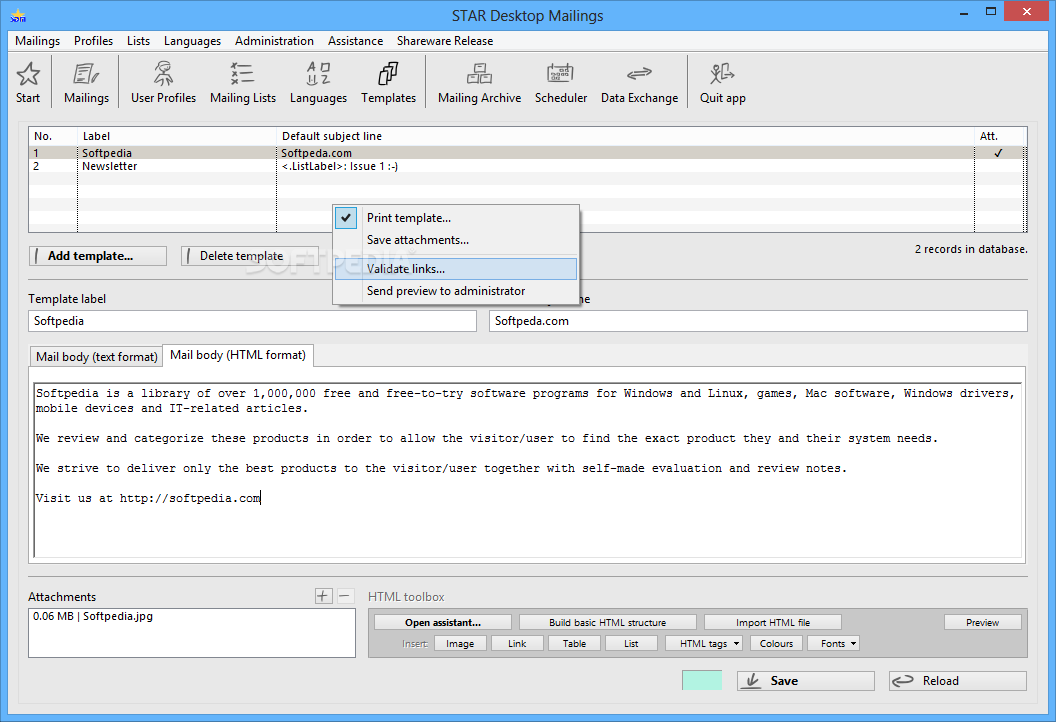Save the template with Save button

[805, 681]
